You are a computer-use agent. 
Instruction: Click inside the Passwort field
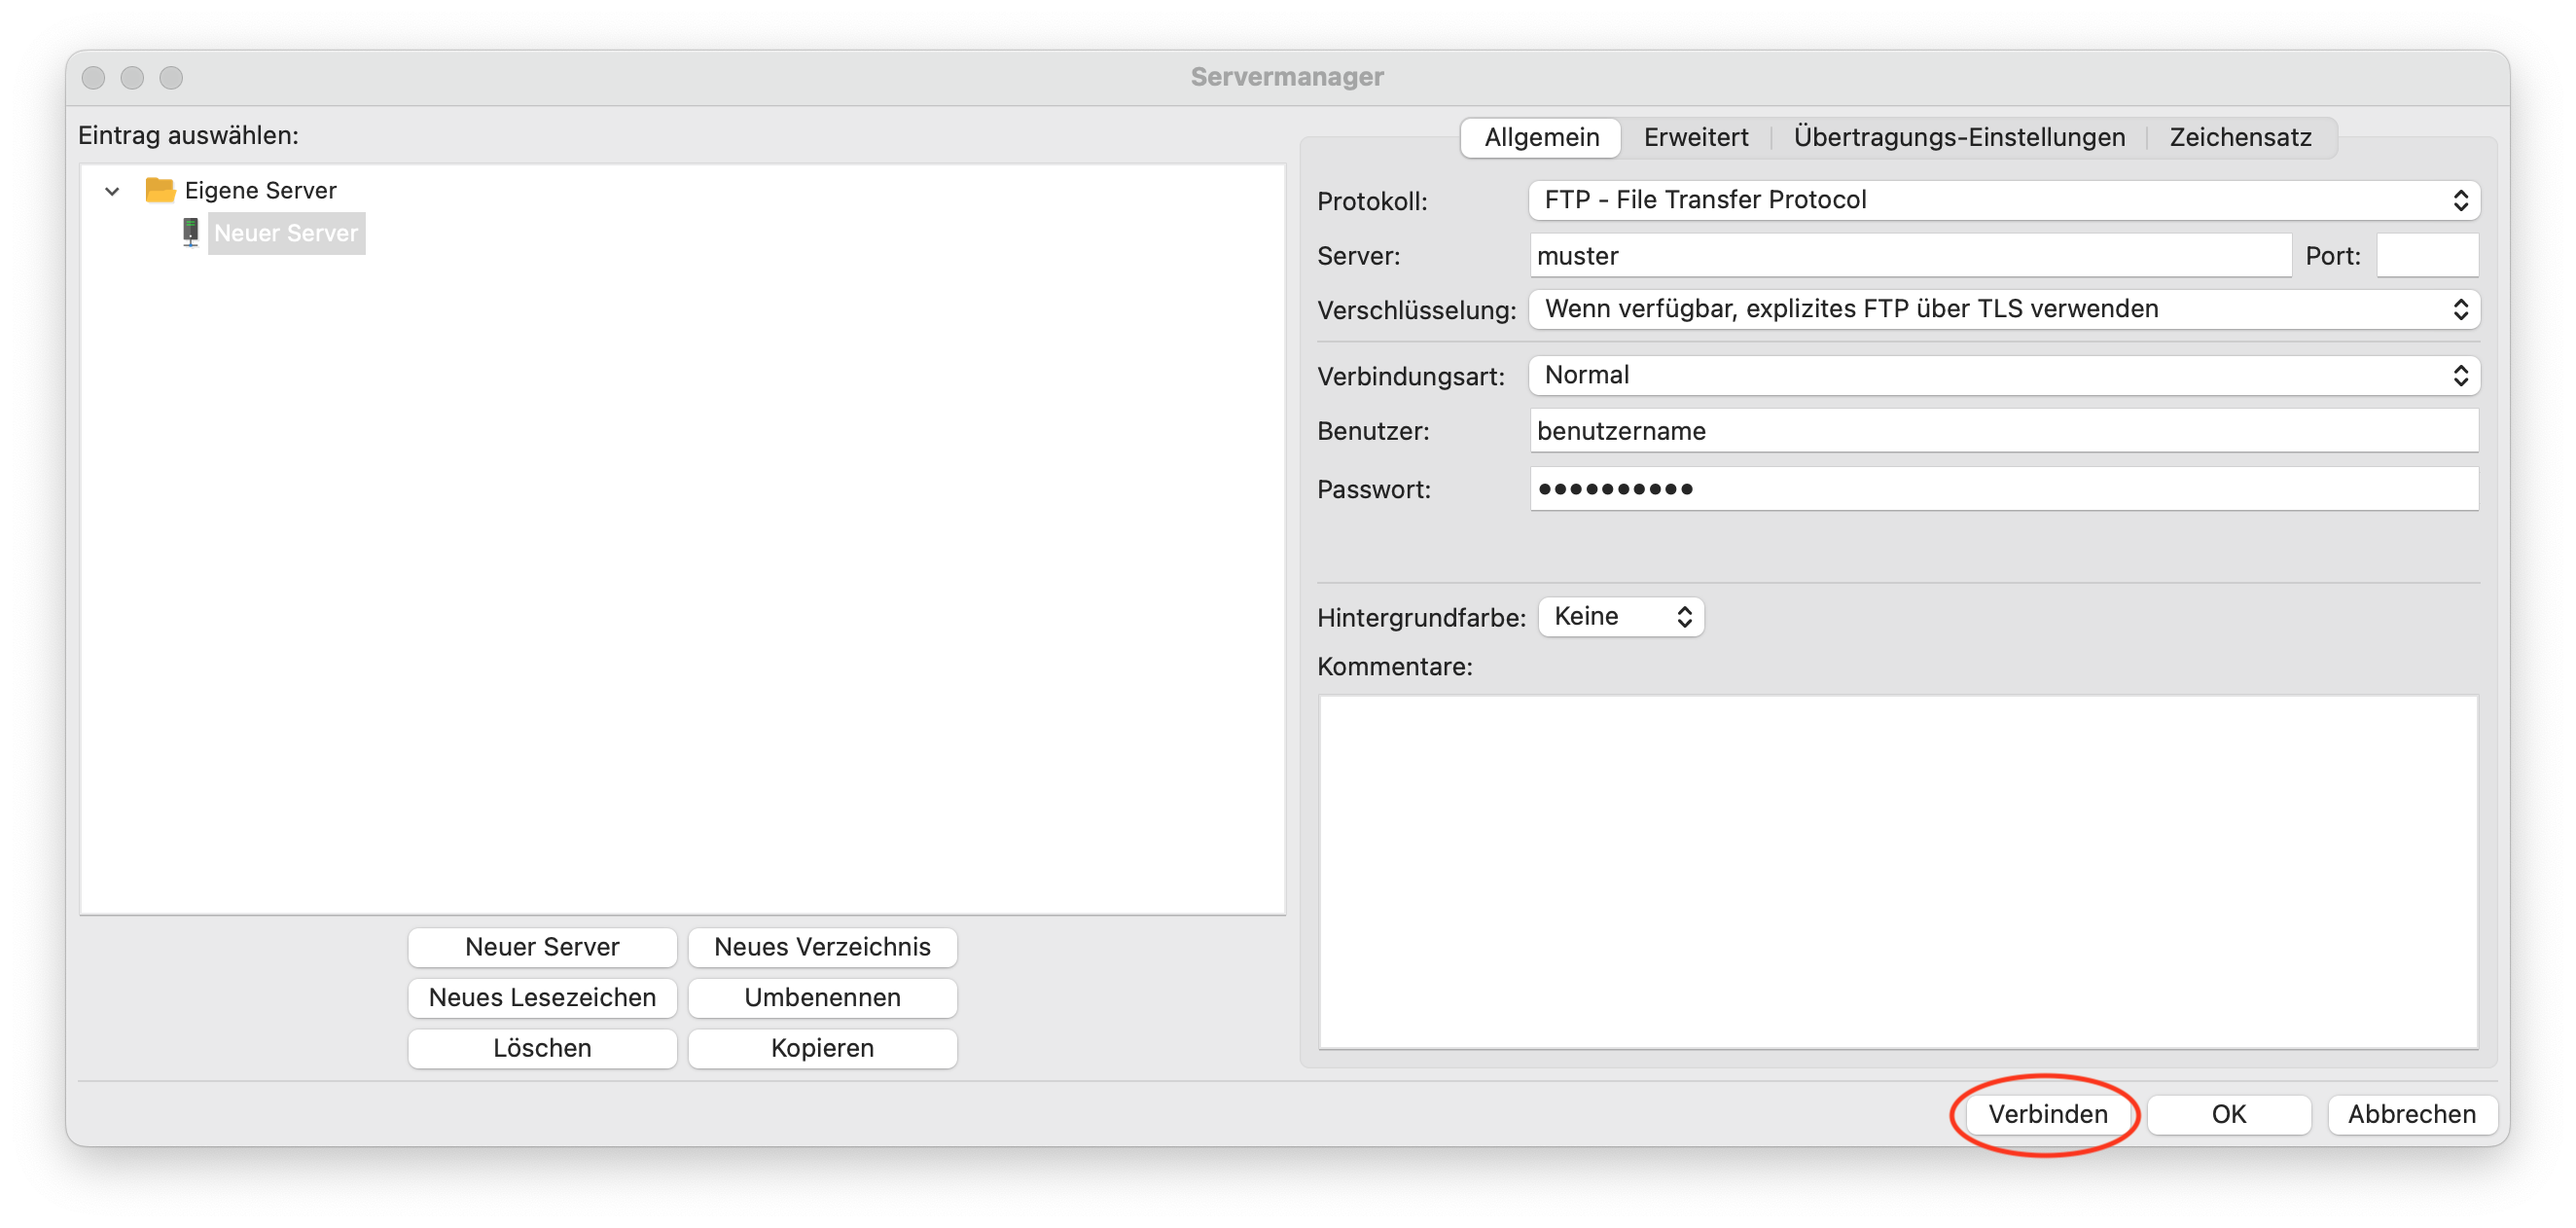[x=2003, y=489]
